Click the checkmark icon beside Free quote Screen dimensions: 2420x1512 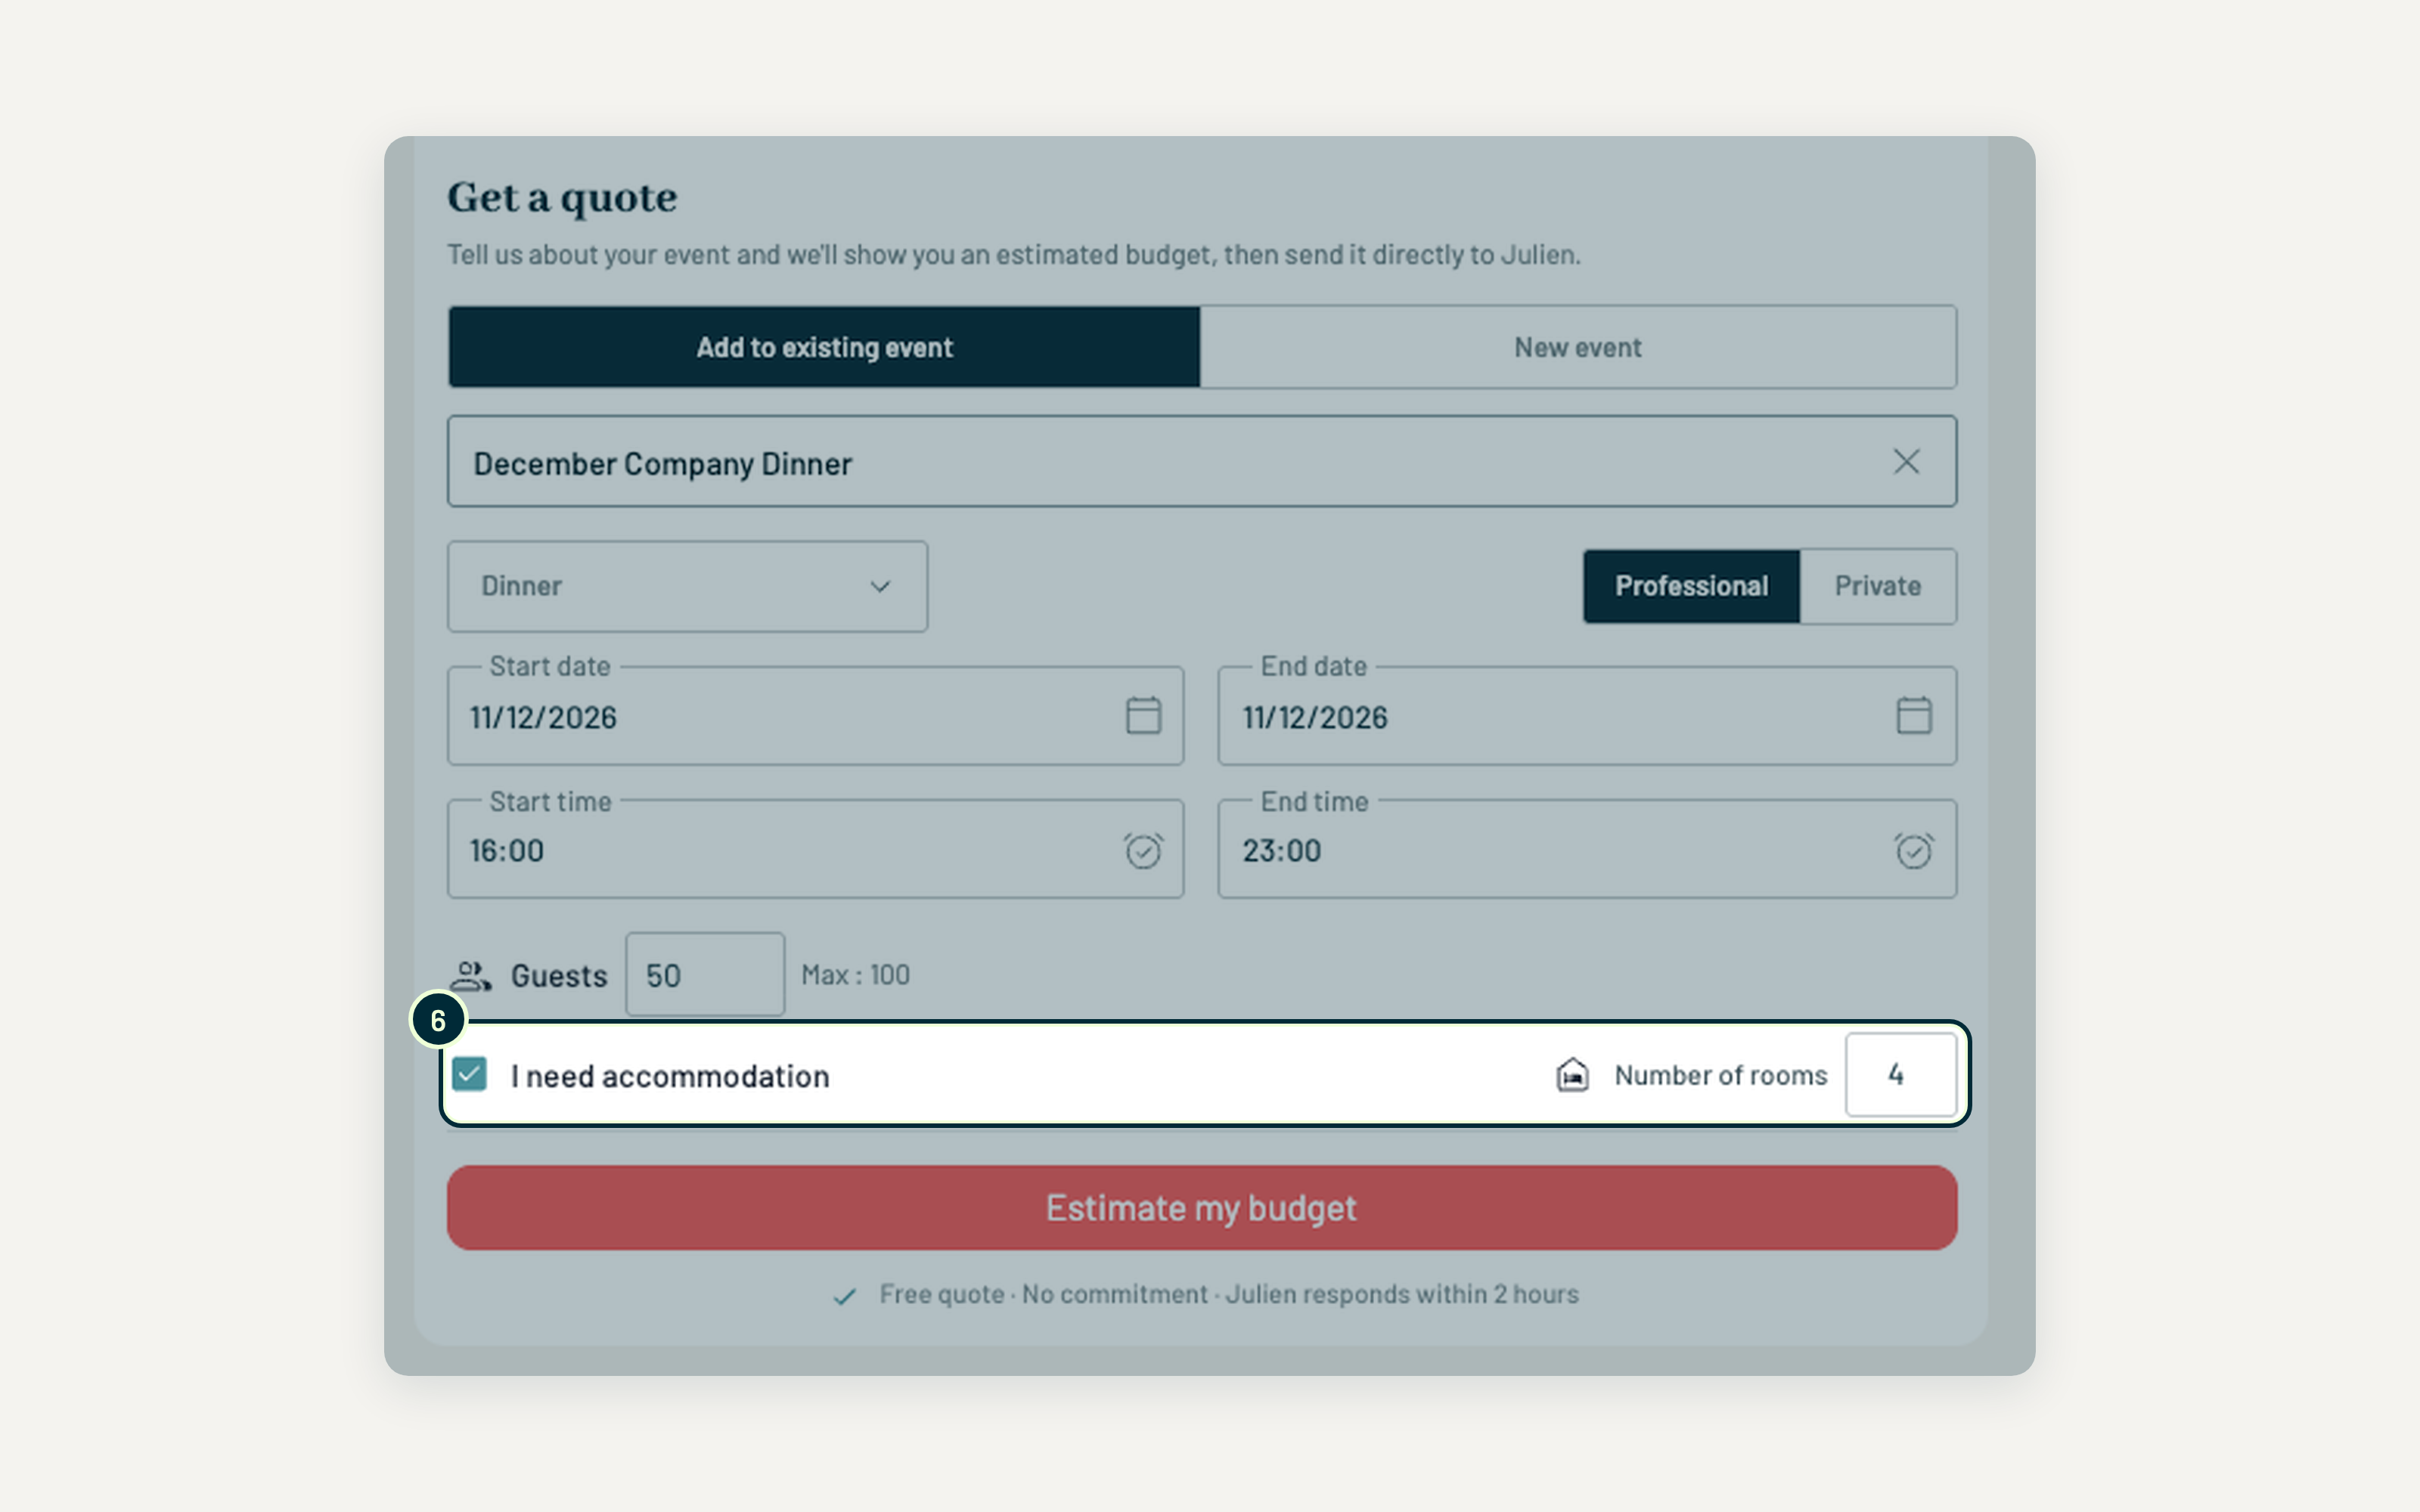[x=845, y=1296]
